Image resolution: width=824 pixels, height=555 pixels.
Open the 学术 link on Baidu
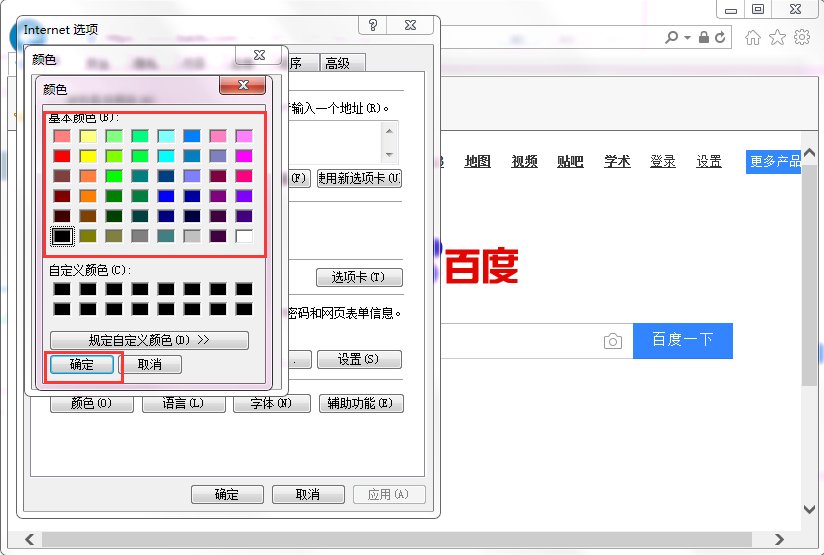click(x=617, y=161)
